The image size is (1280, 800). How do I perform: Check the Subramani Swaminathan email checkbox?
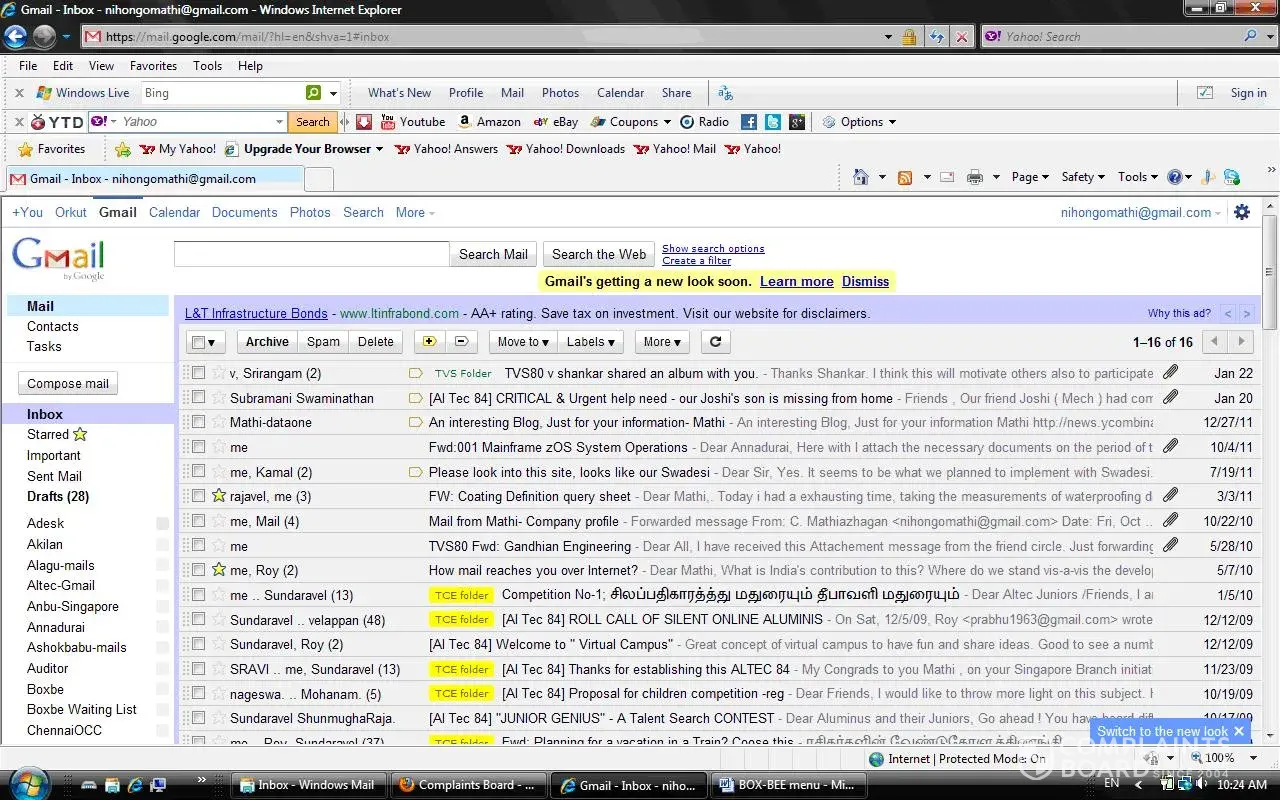pos(198,397)
